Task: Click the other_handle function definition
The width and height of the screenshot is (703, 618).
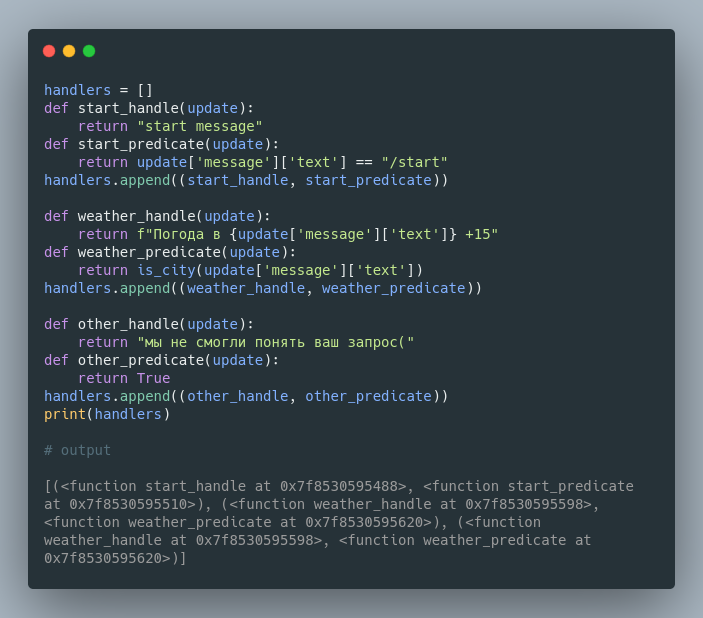Action: coord(149,324)
